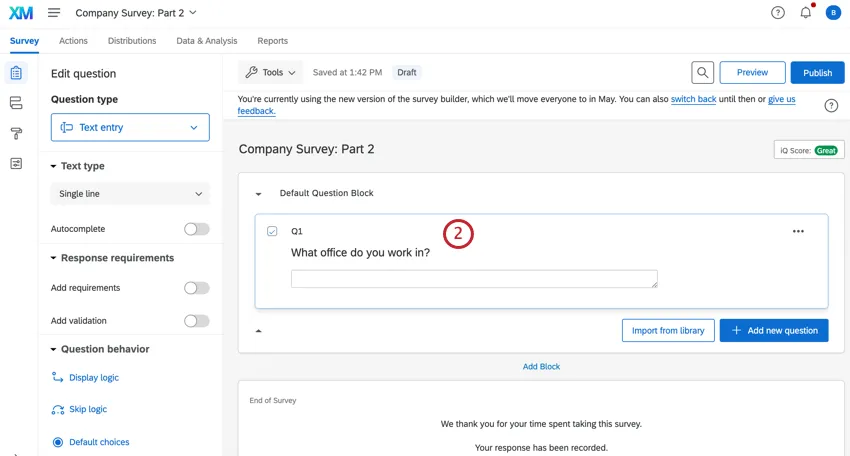
Task: Collapse the Default Question Block
Action: (259, 194)
